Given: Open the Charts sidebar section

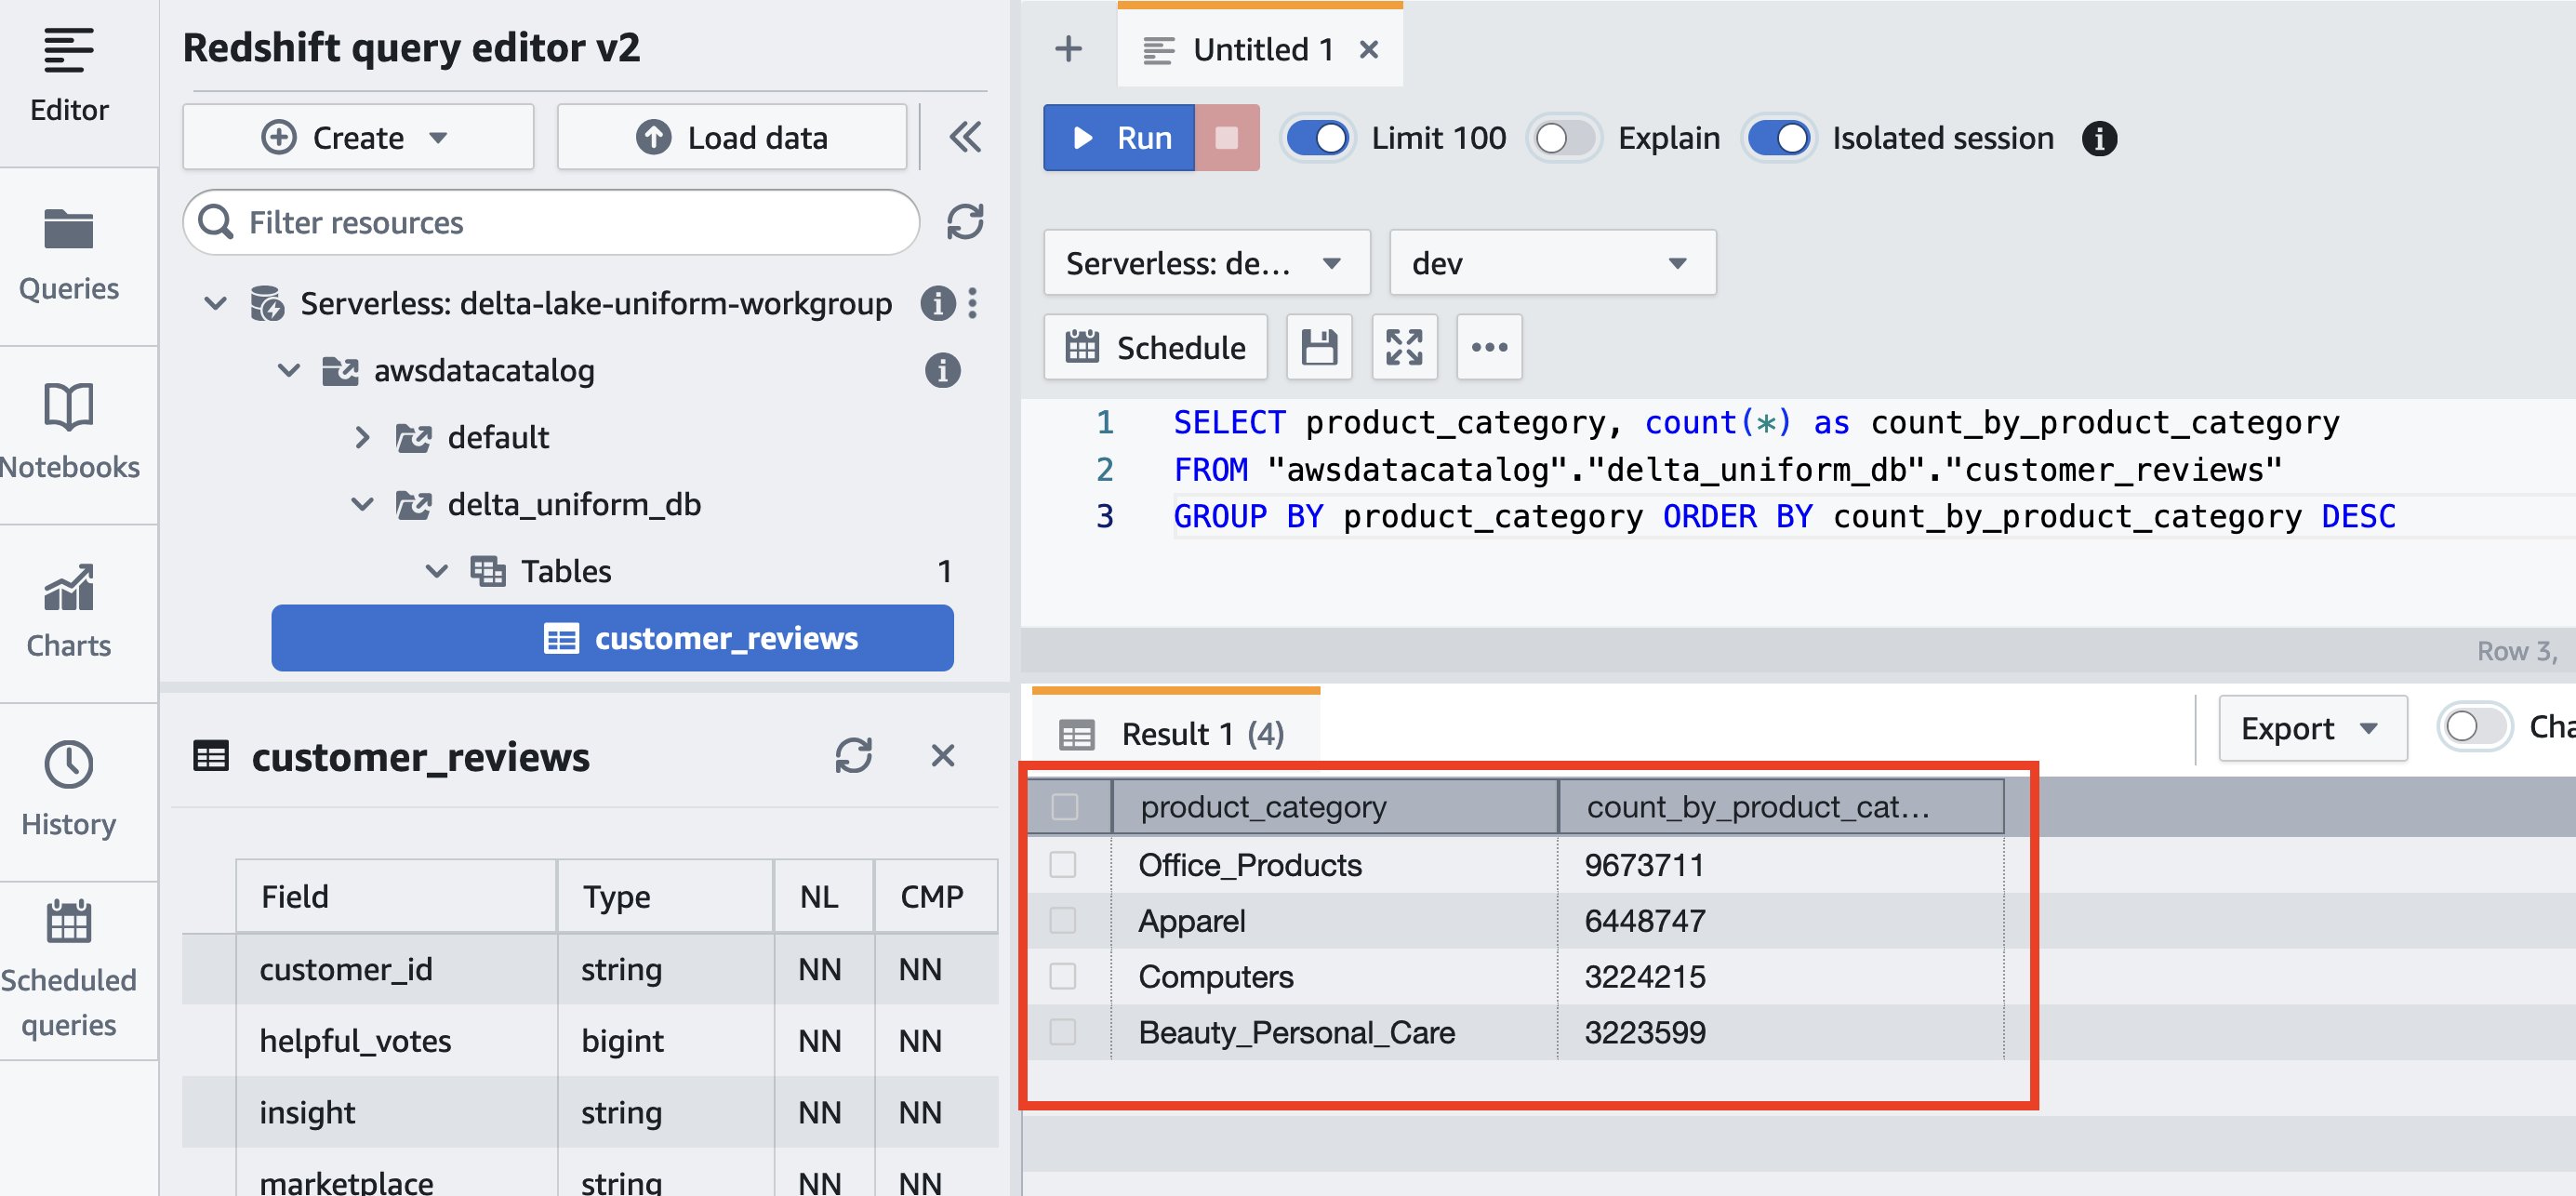Looking at the screenshot, I should pyautogui.click(x=68, y=612).
